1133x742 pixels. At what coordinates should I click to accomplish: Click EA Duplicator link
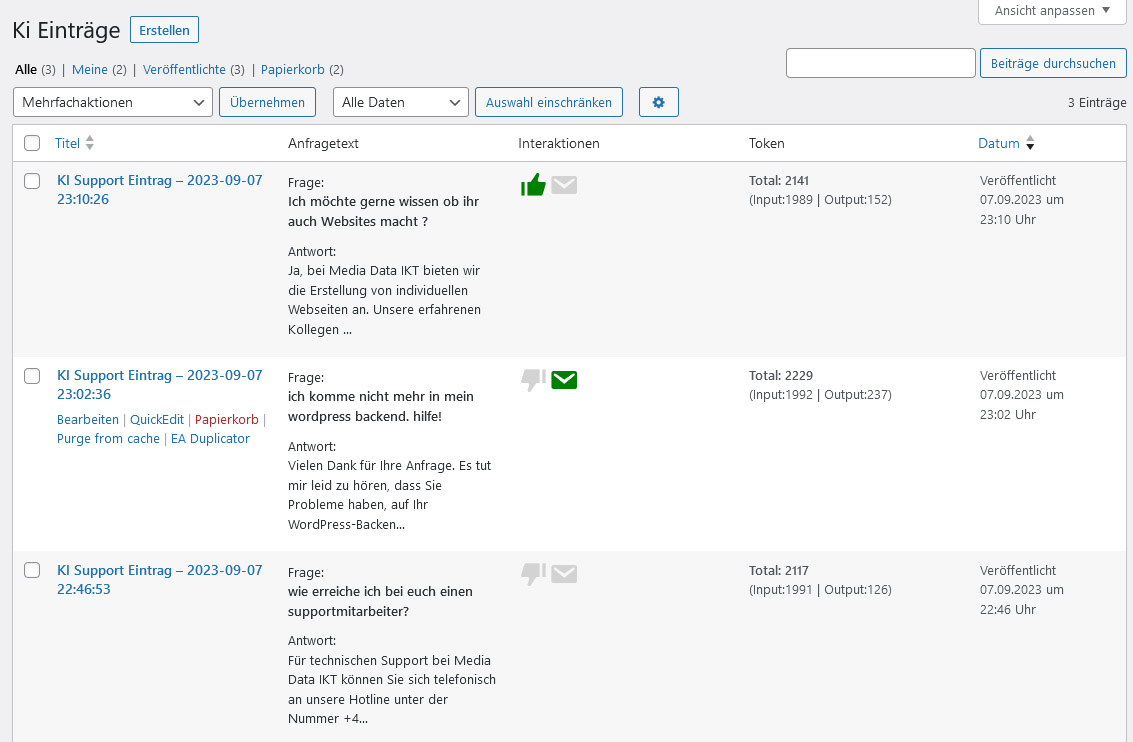point(210,439)
